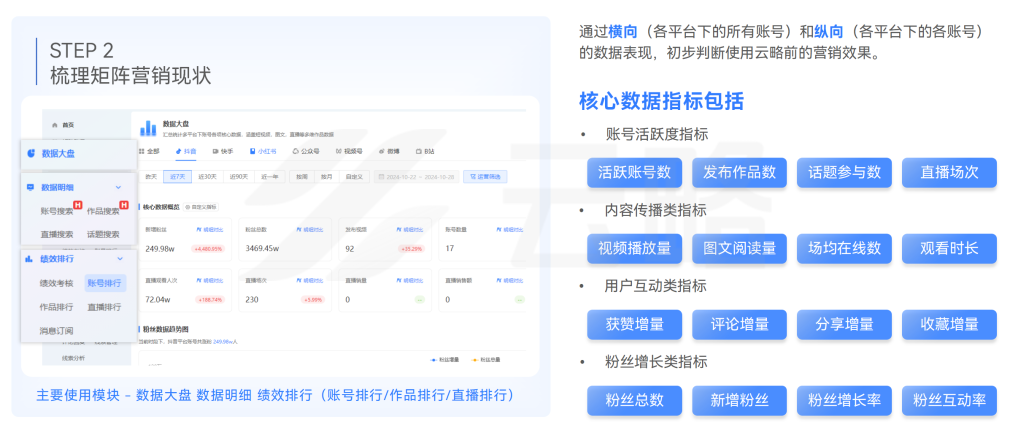1025x437 pixels.
Task: Open 账号排行 in the sidebar menu
Action: pyautogui.click(x=105, y=283)
